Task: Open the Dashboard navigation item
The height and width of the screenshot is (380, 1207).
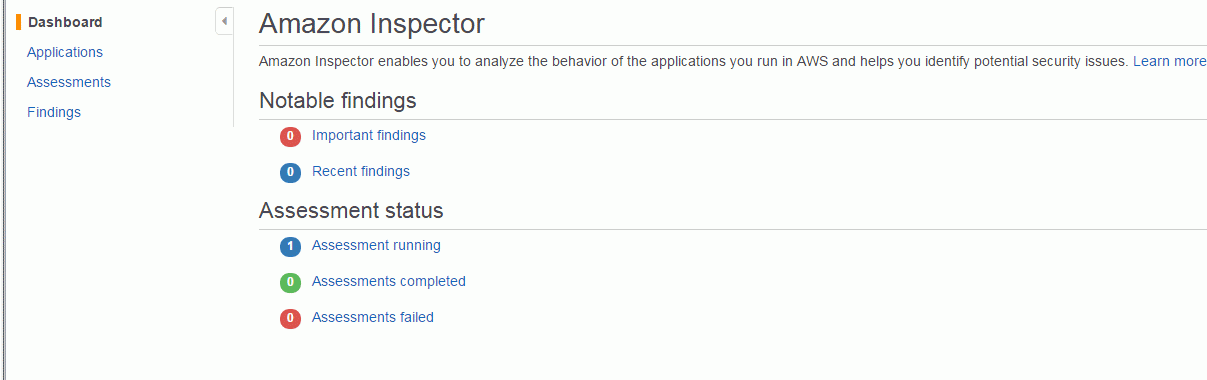Action: click(65, 22)
